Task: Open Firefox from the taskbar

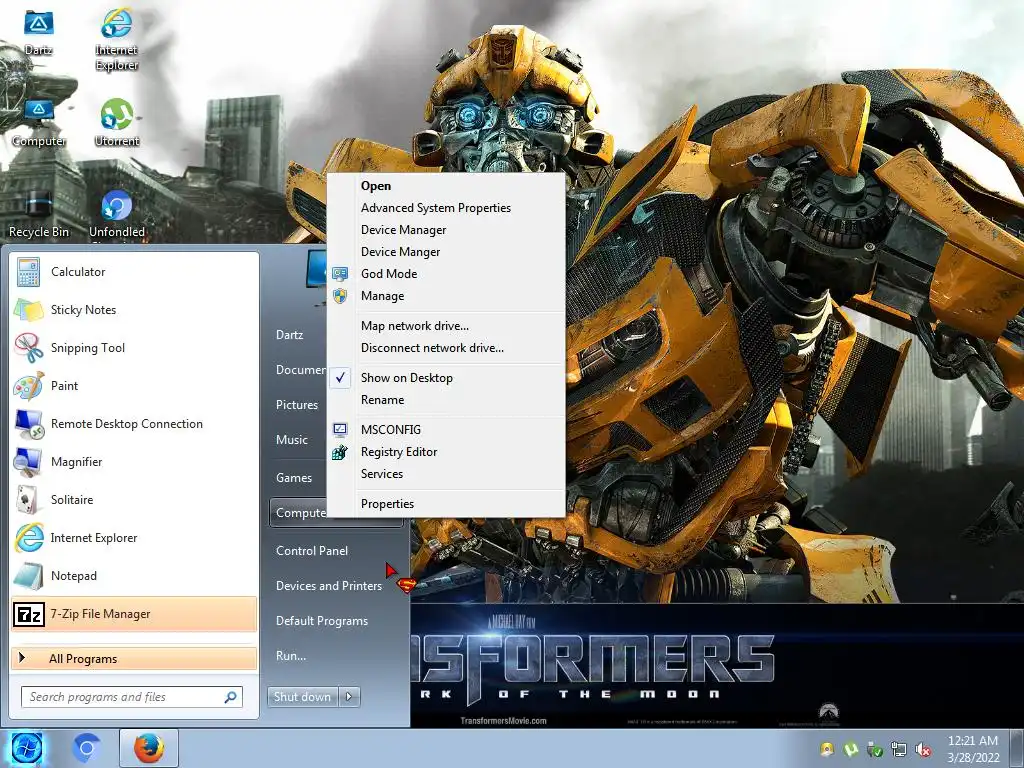Action: point(149,748)
